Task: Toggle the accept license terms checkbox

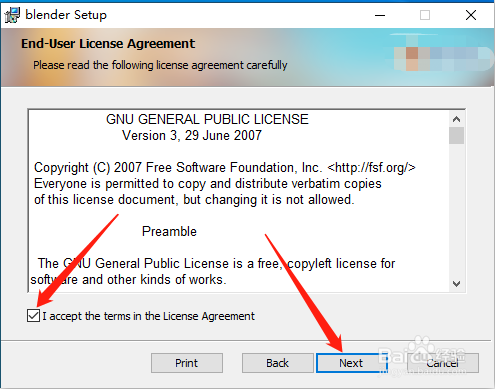Action: point(33,316)
